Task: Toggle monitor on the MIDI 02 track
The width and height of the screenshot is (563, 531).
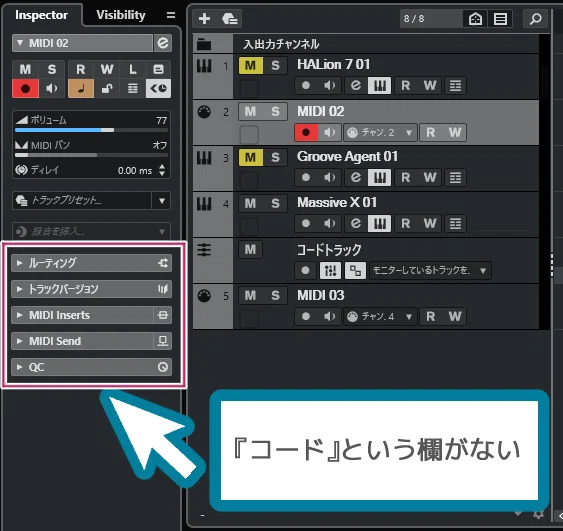Action: point(329,132)
